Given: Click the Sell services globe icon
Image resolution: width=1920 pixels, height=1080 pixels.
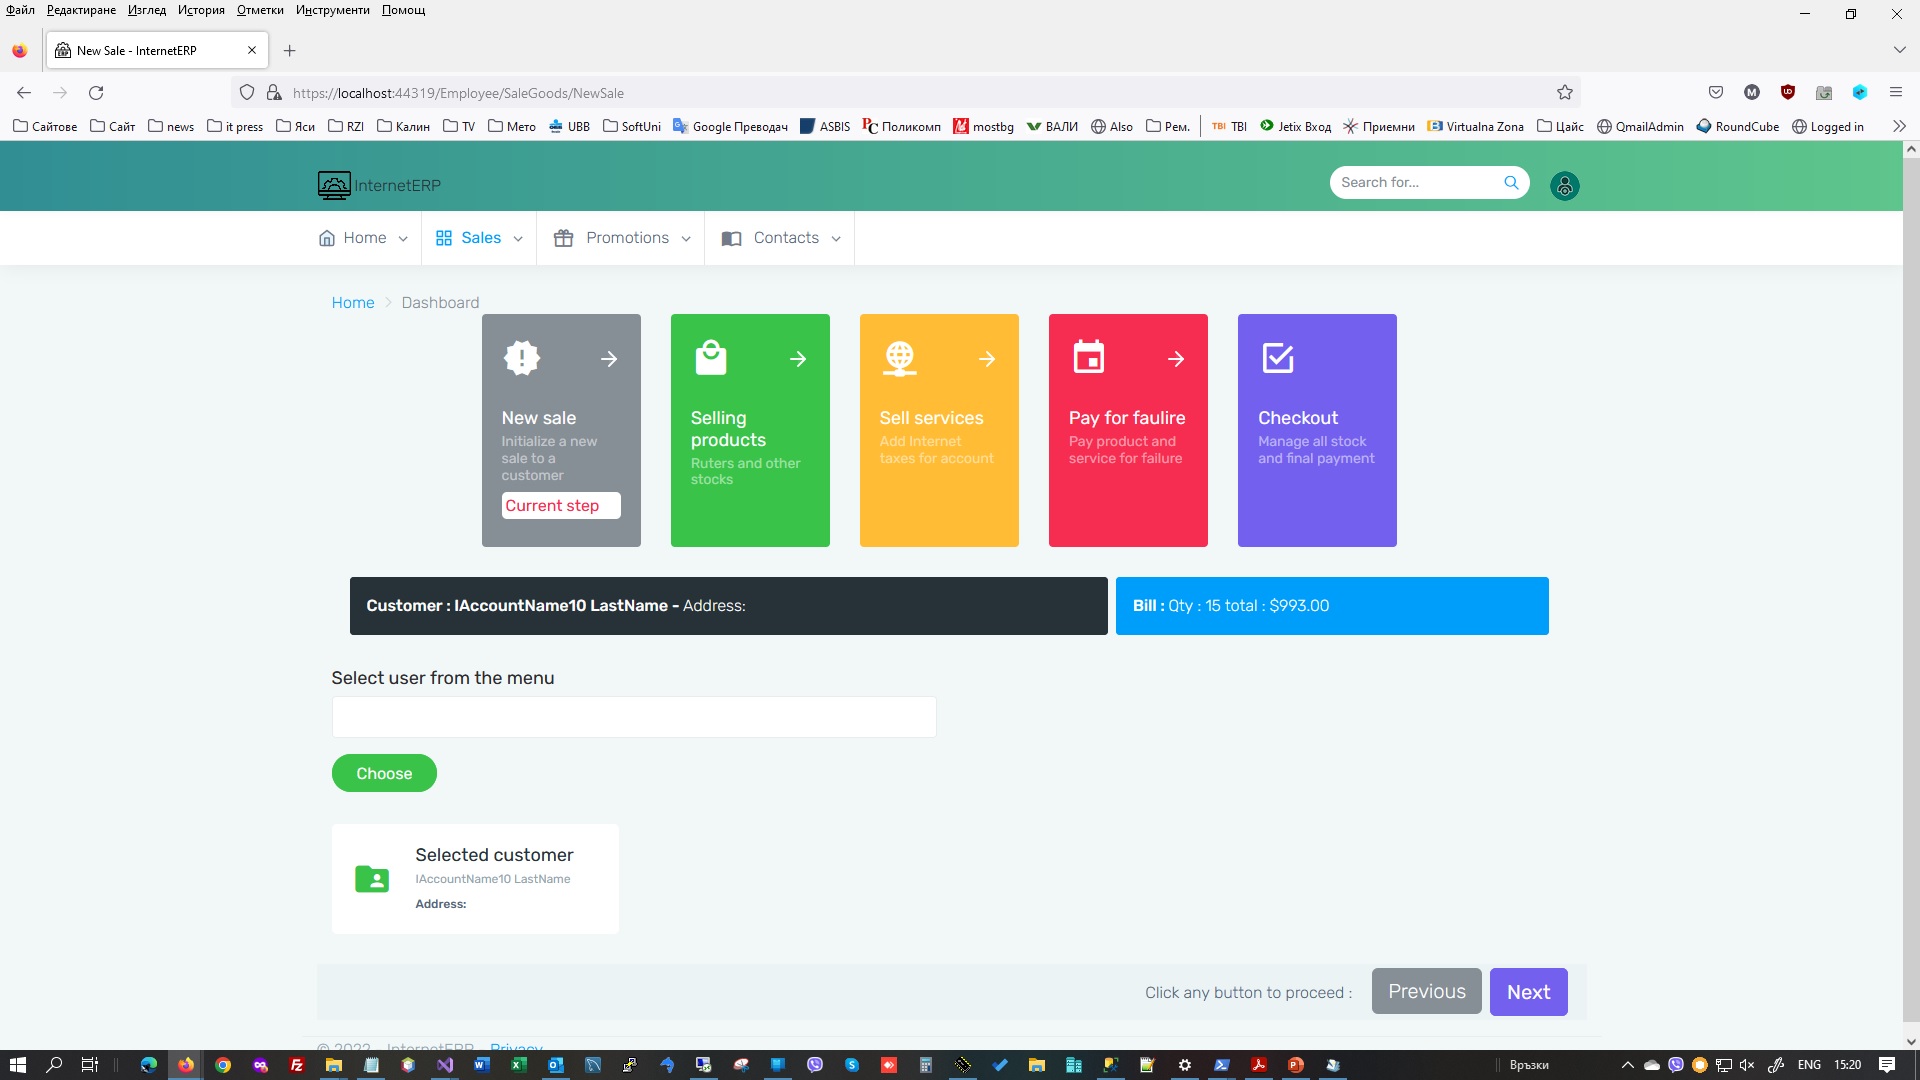Looking at the screenshot, I should (900, 358).
